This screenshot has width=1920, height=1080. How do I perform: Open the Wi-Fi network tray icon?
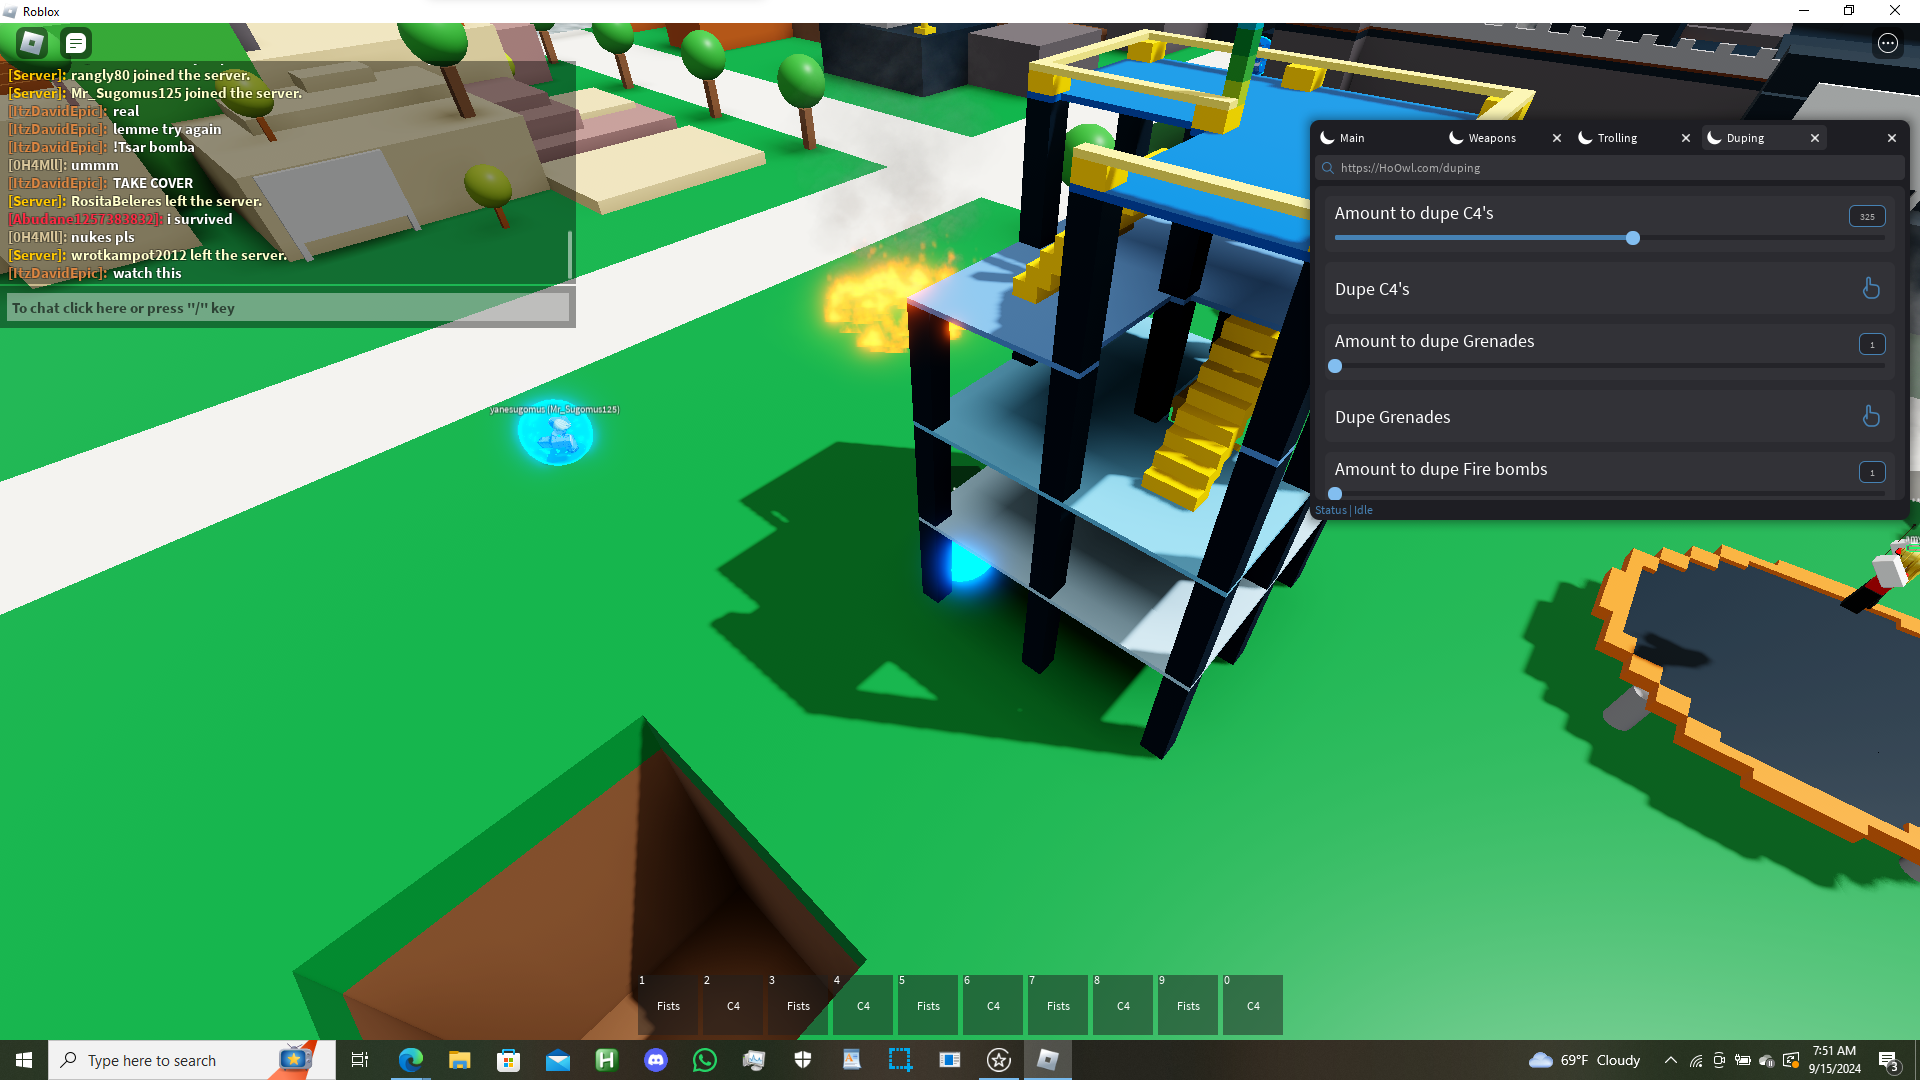pyautogui.click(x=1696, y=1061)
